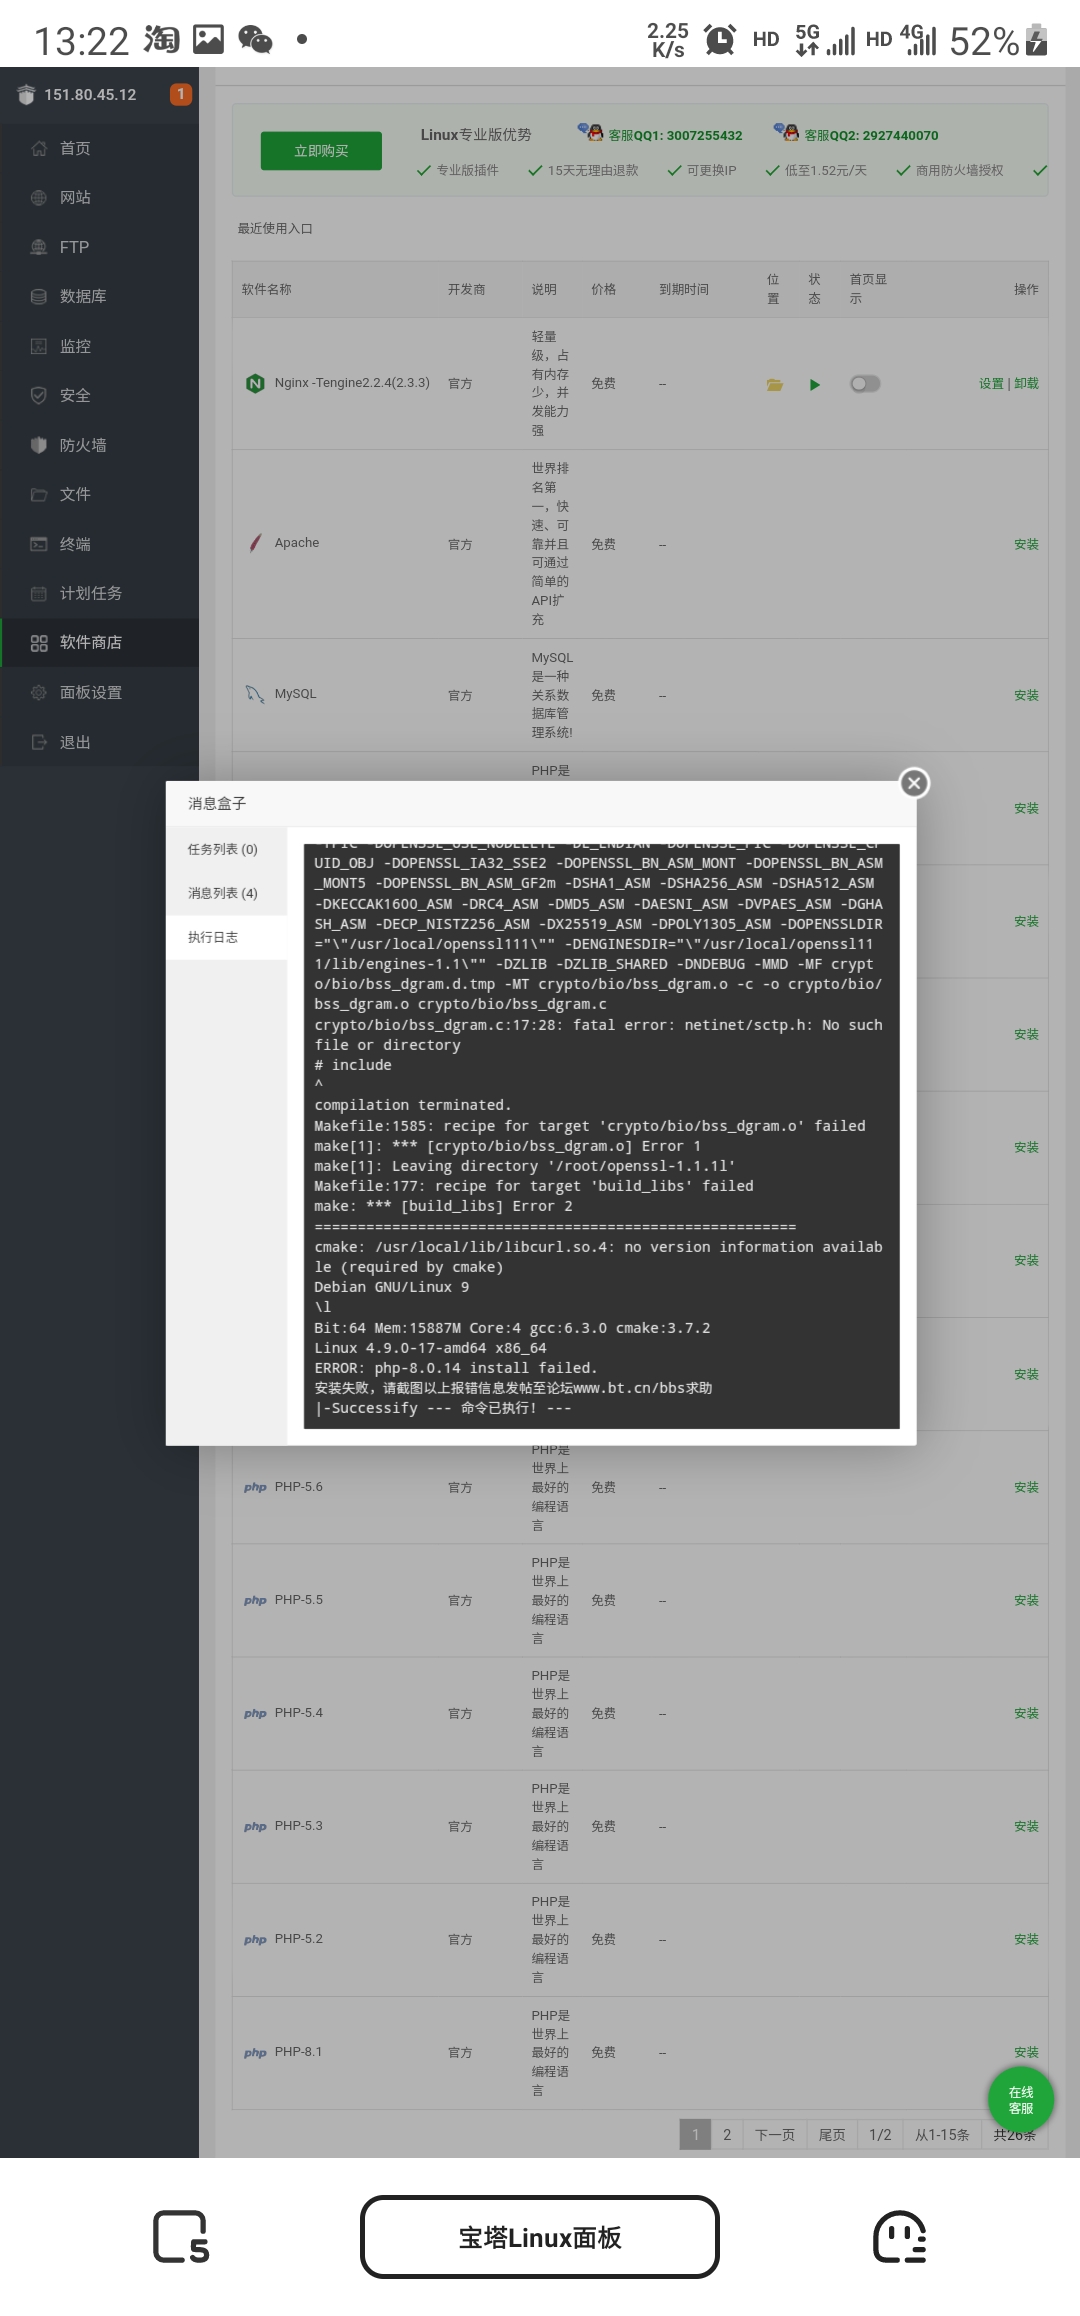
Task: Click the MySQL dolphin logo
Action: [255, 694]
